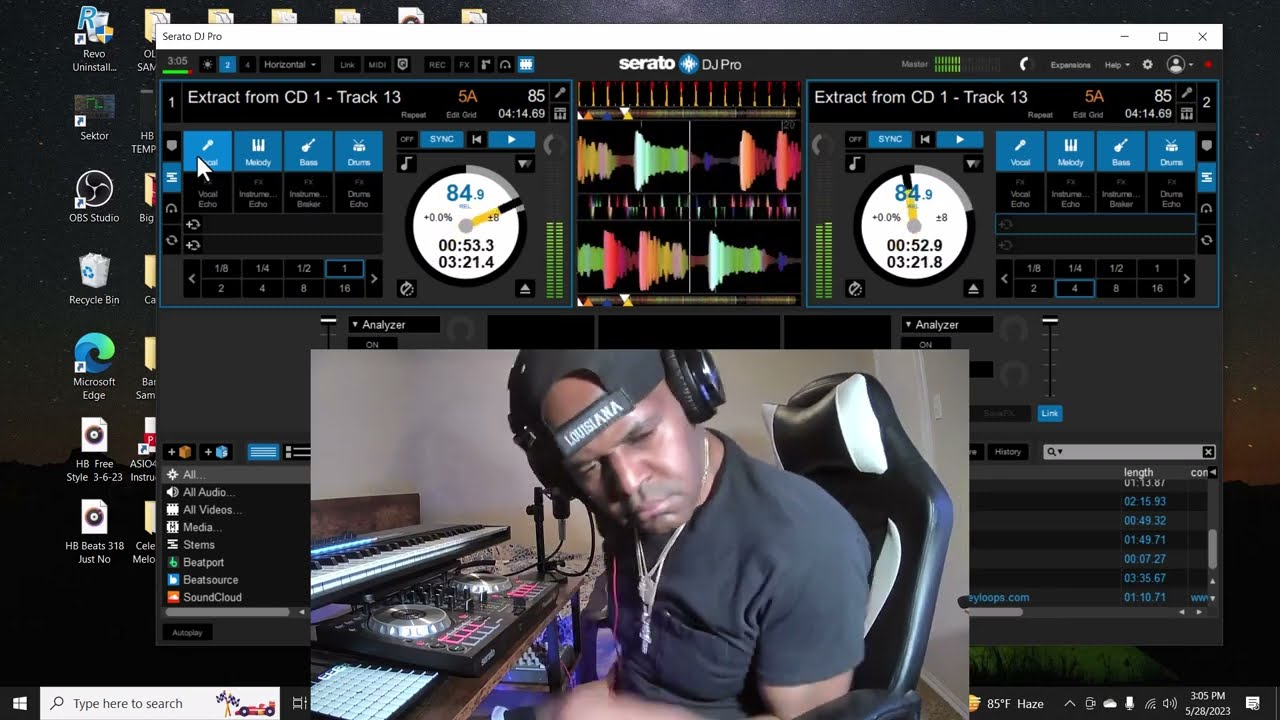Play deck 1
The image size is (1280, 720).
[x=512, y=139]
